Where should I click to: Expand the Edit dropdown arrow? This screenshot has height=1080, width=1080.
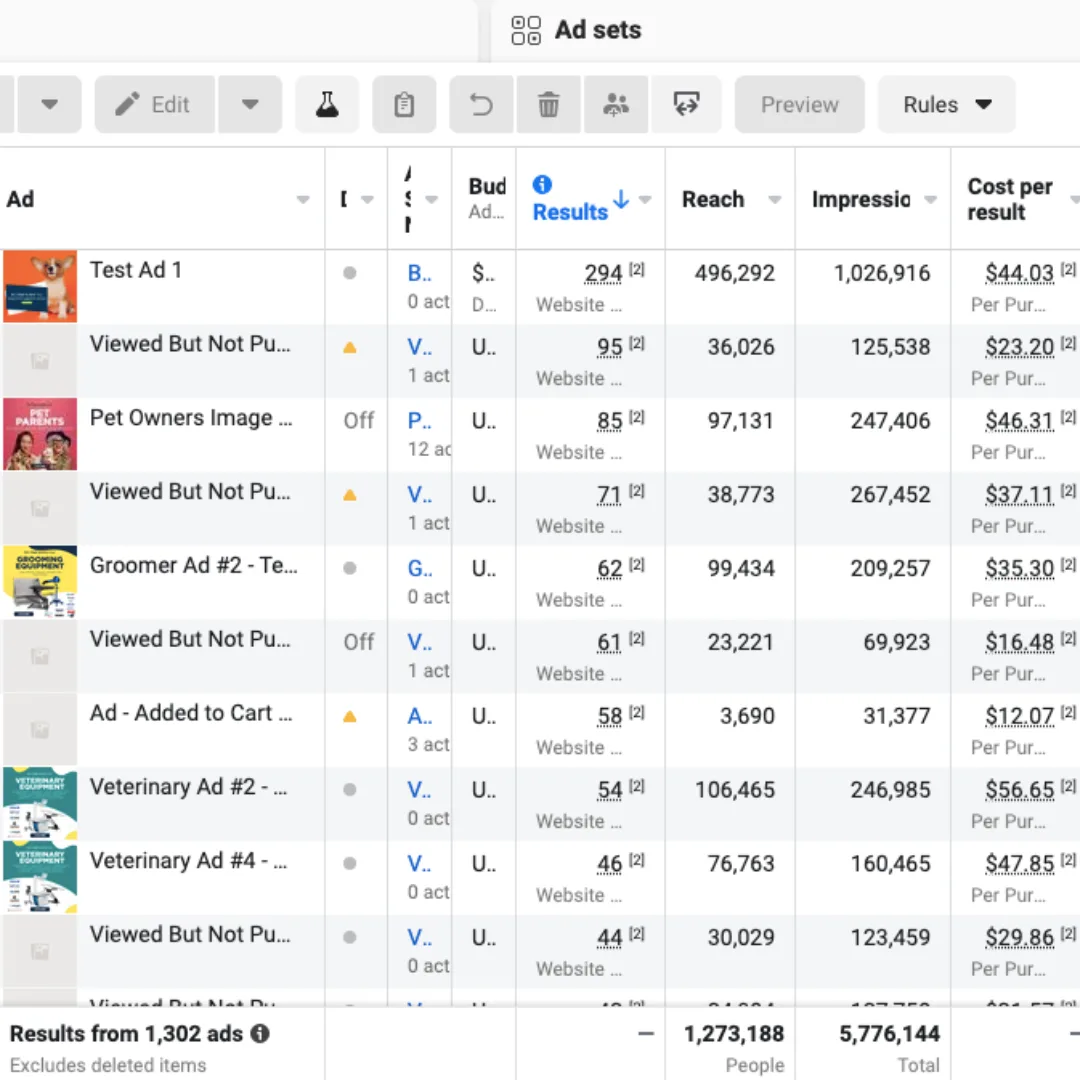tap(250, 104)
